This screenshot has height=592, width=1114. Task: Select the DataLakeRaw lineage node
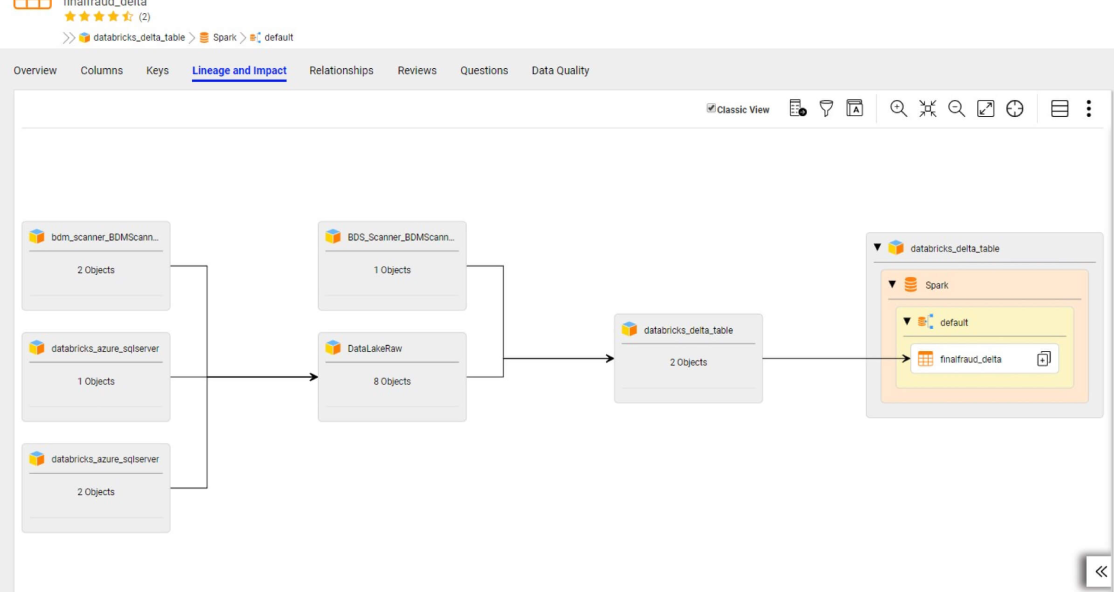click(x=392, y=376)
